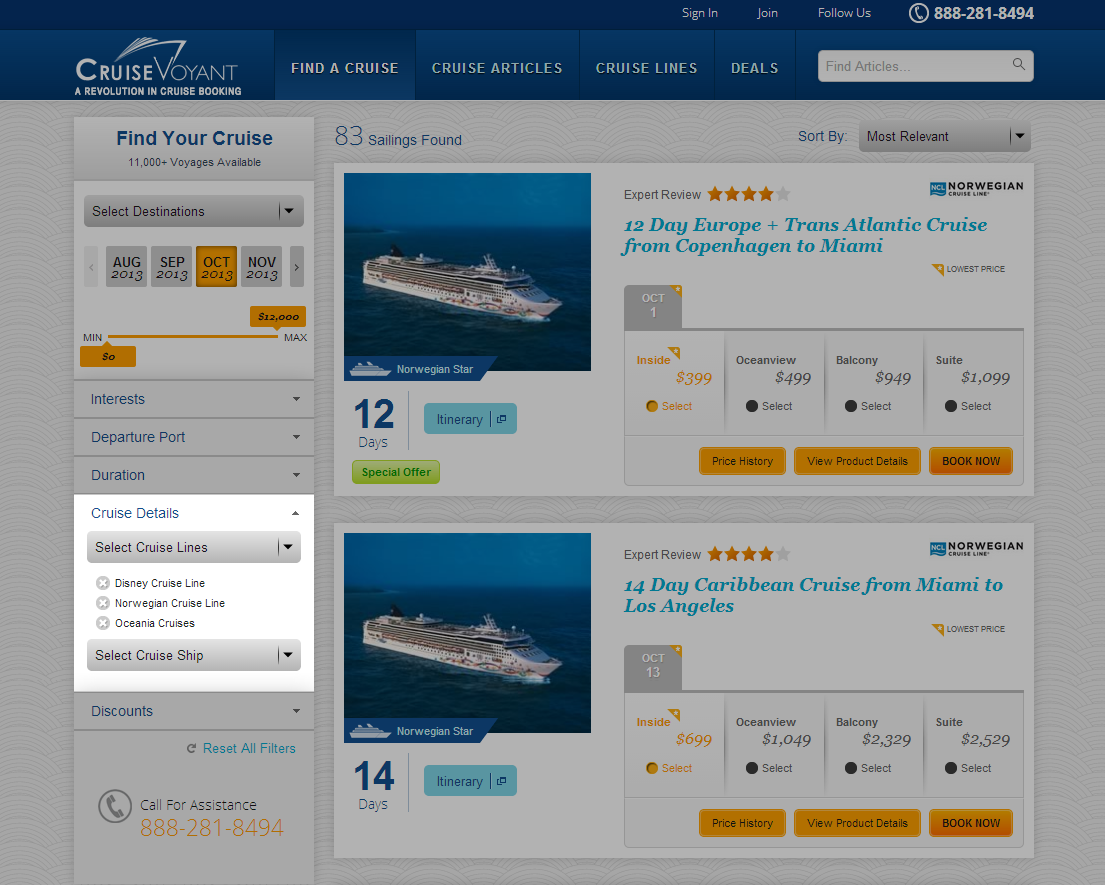Click the Find Articles search field

coord(925,66)
